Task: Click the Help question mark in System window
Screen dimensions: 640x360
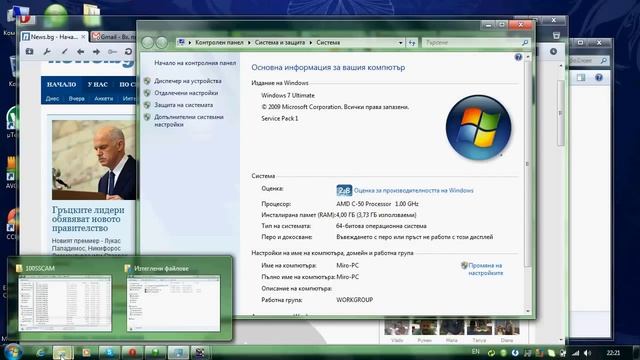Action: [518, 57]
